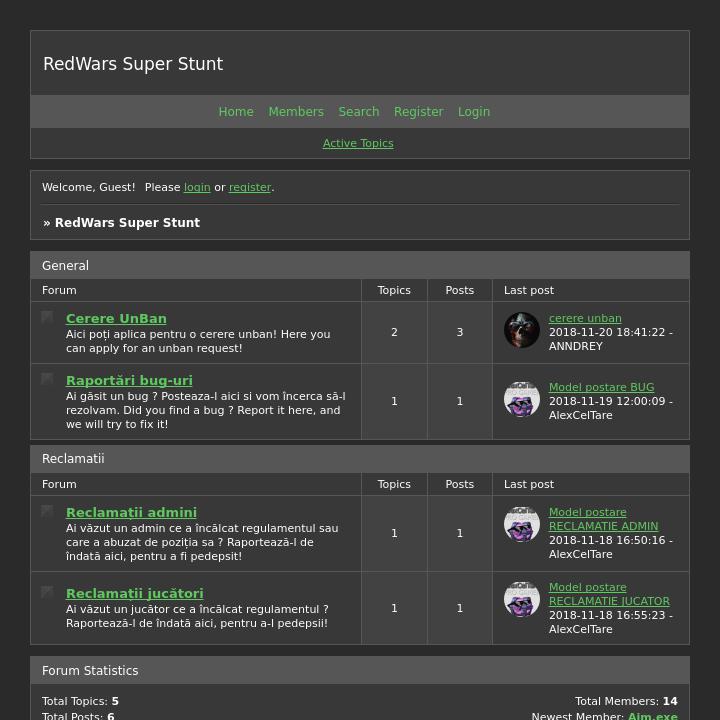Click the avatar beside Model postare BUG

(x=522, y=399)
